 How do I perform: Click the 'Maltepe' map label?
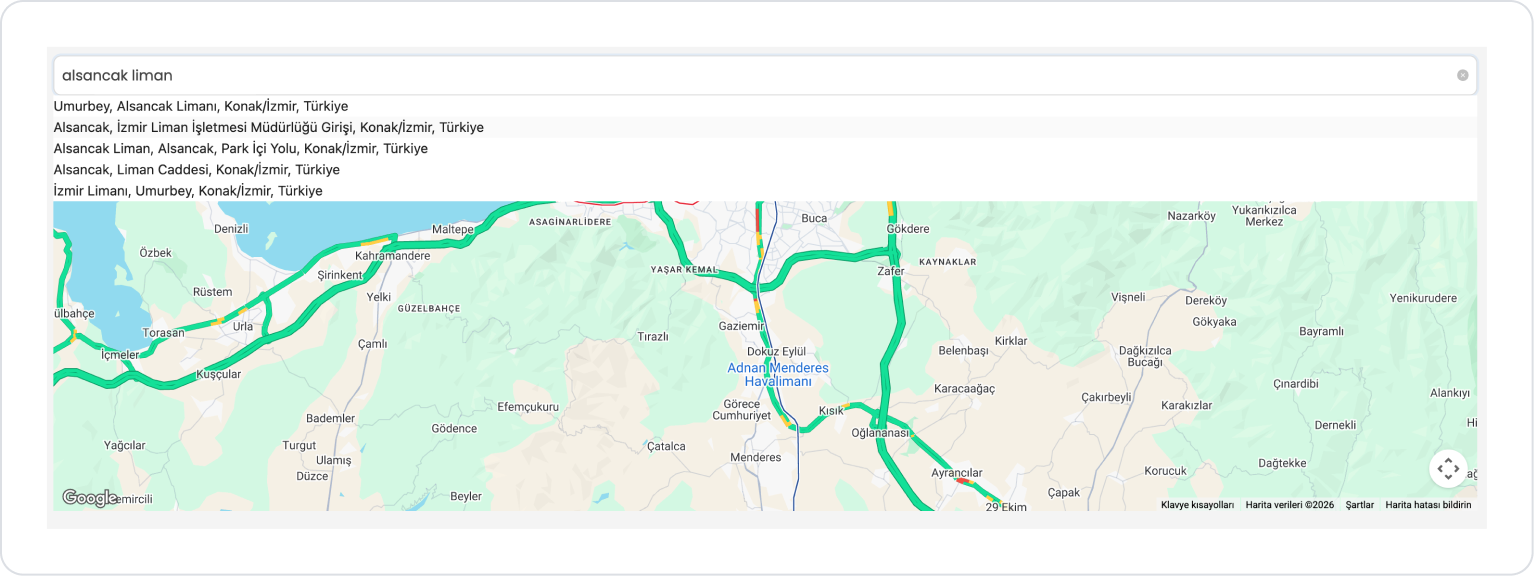pos(452,229)
